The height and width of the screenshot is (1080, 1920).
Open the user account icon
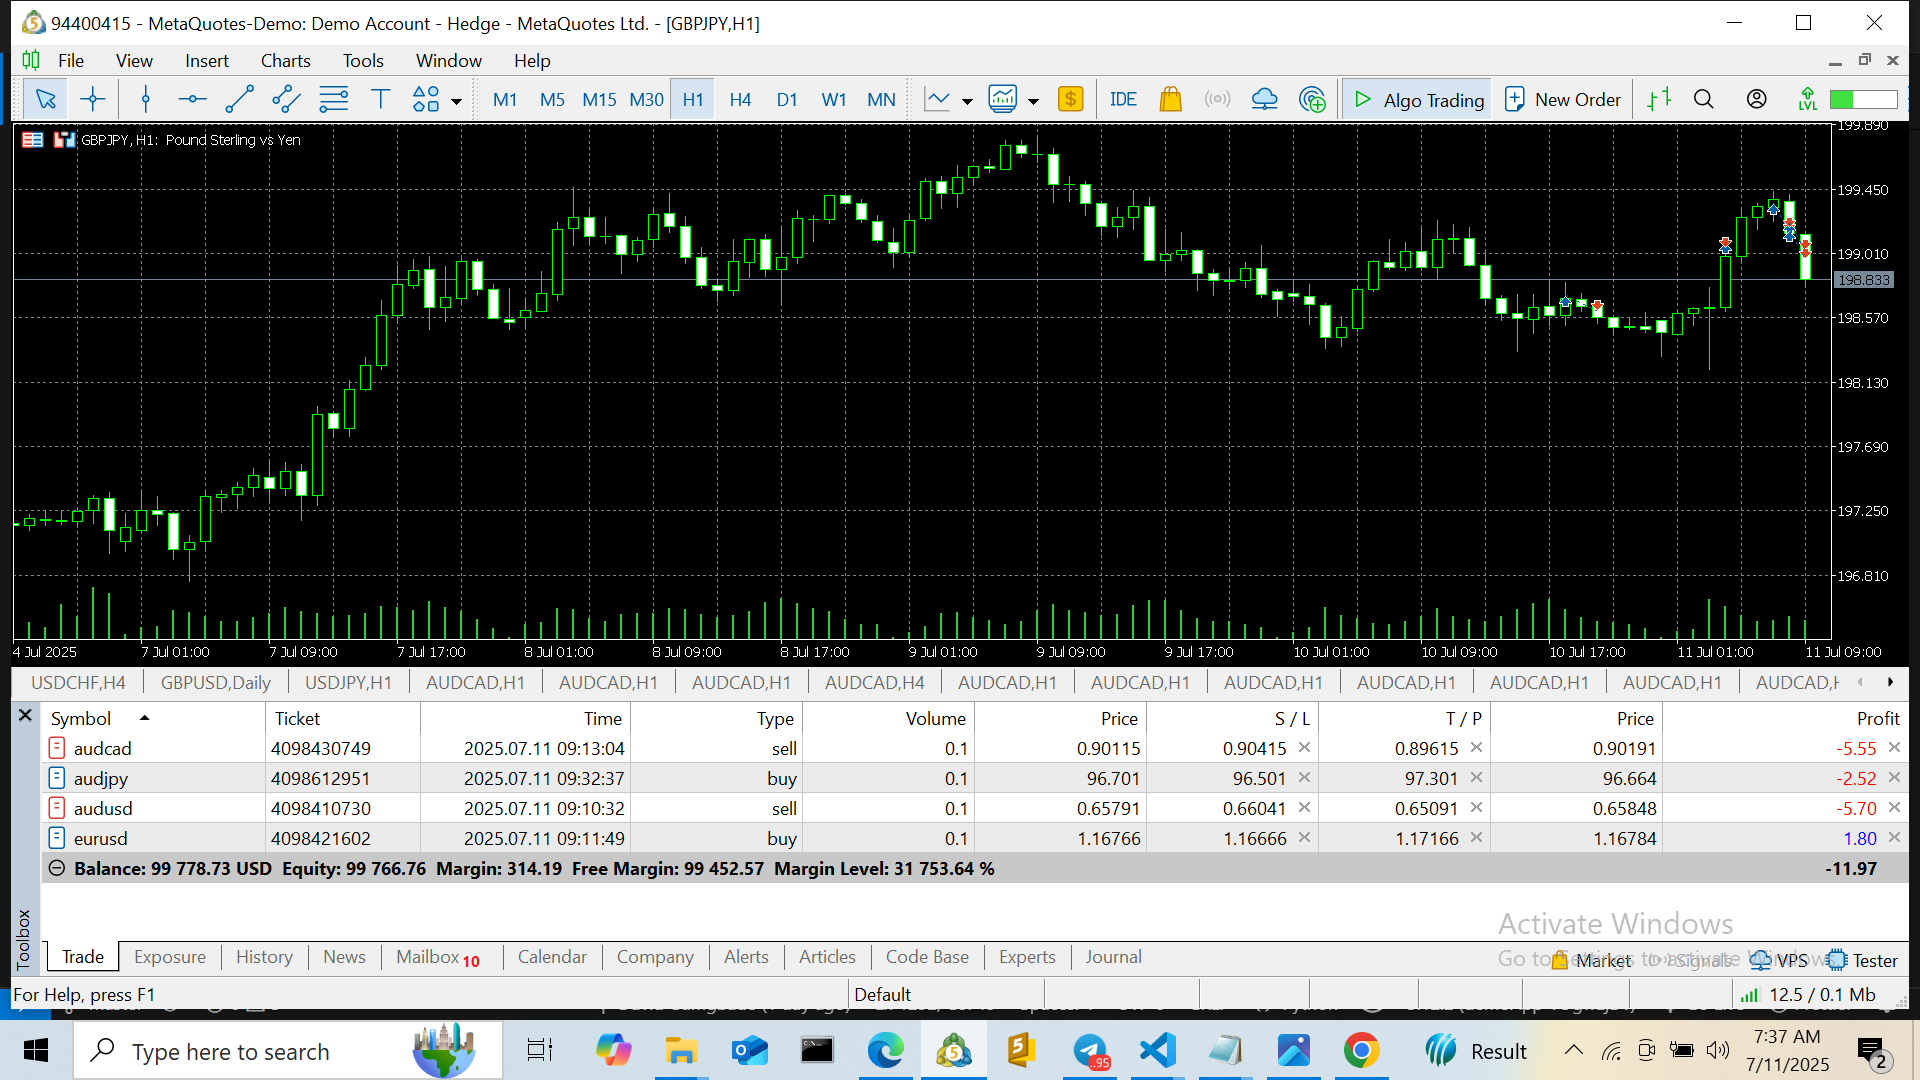pos(1756,99)
